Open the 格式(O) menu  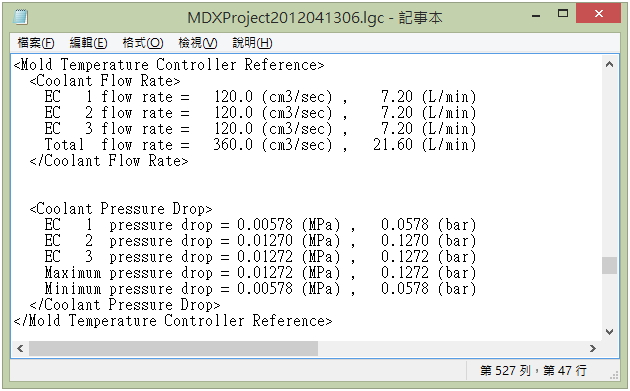click(143, 43)
